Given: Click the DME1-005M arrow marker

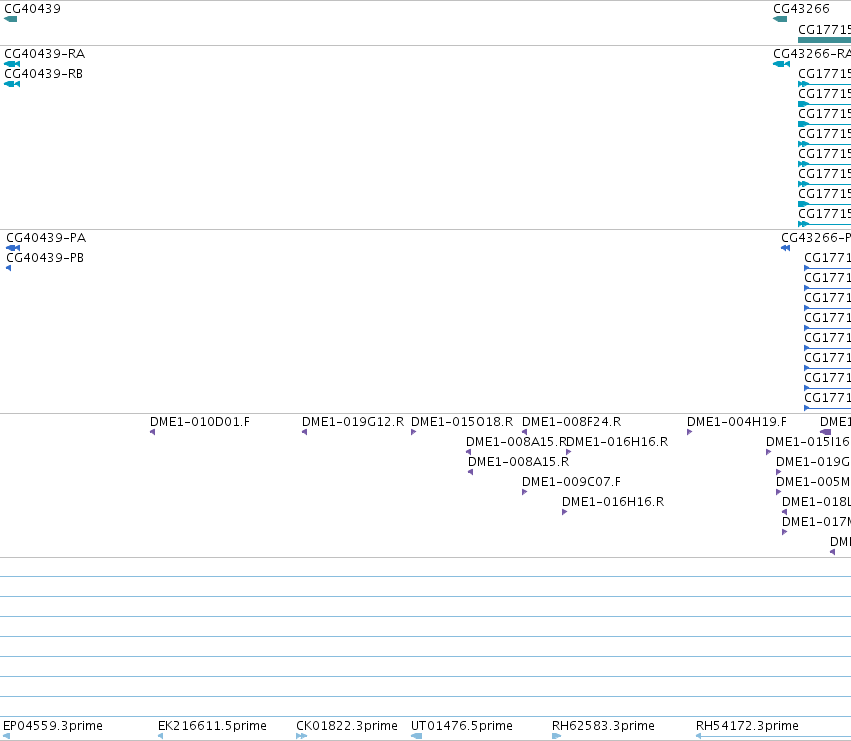Looking at the screenshot, I should click(779, 492).
